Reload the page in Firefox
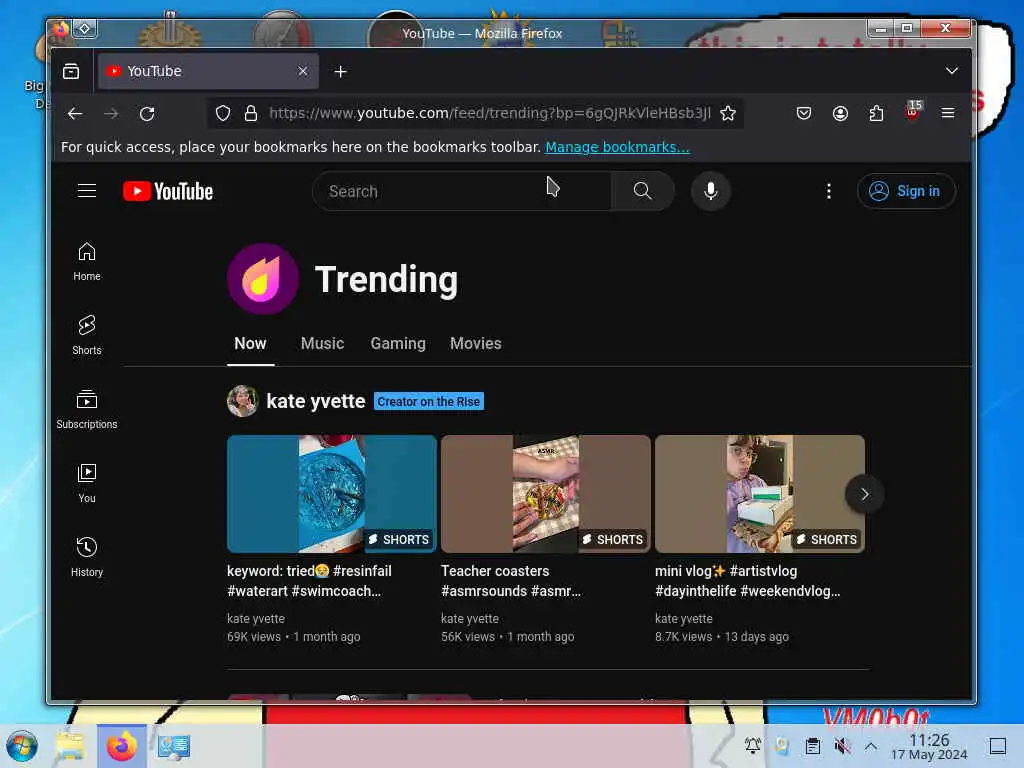Viewport: 1024px width, 768px height. click(147, 114)
